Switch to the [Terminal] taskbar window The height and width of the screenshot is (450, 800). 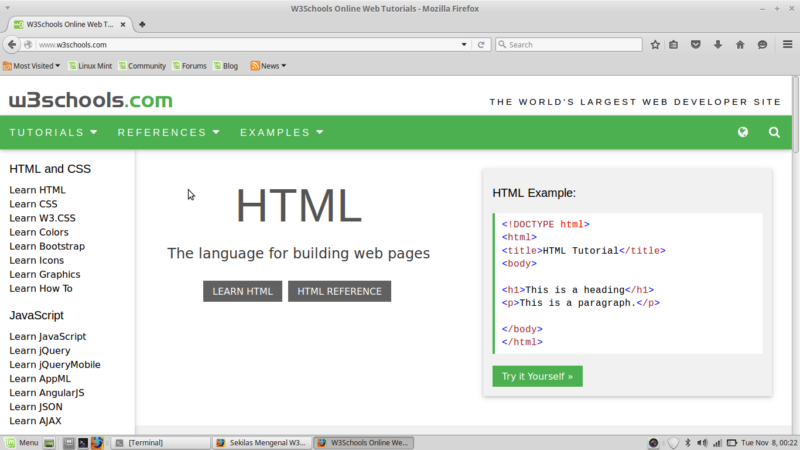pyautogui.click(x=160, y=443)
